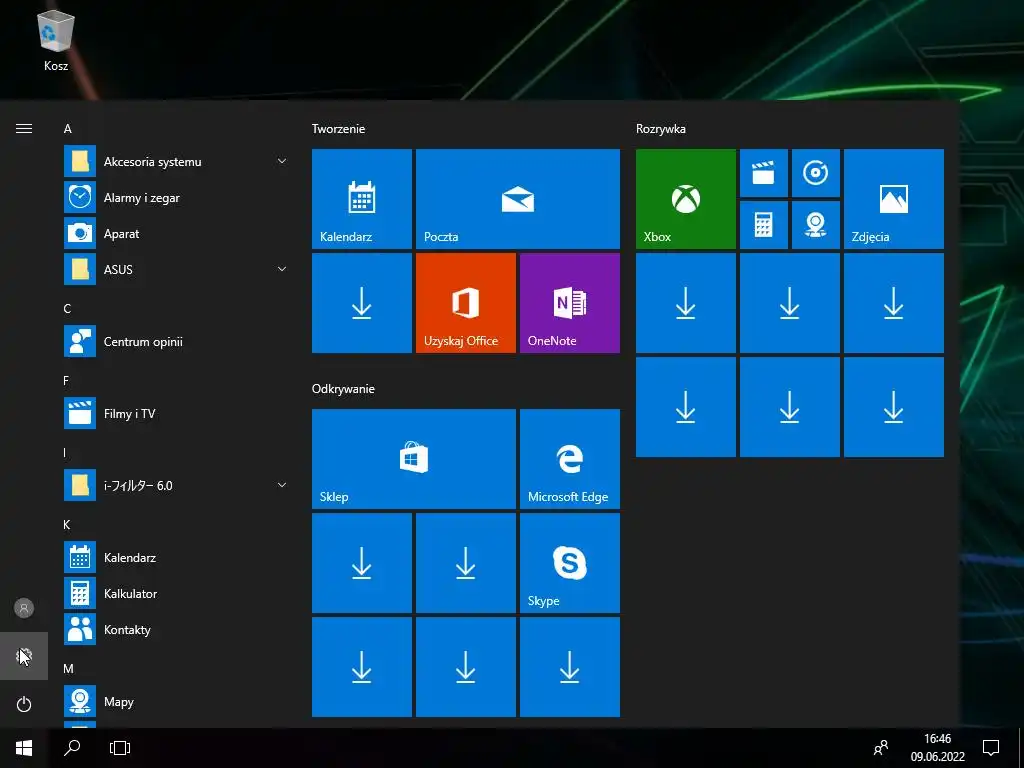Click the letter A list header
This screenshot has width=1024, height=768.
67,129
